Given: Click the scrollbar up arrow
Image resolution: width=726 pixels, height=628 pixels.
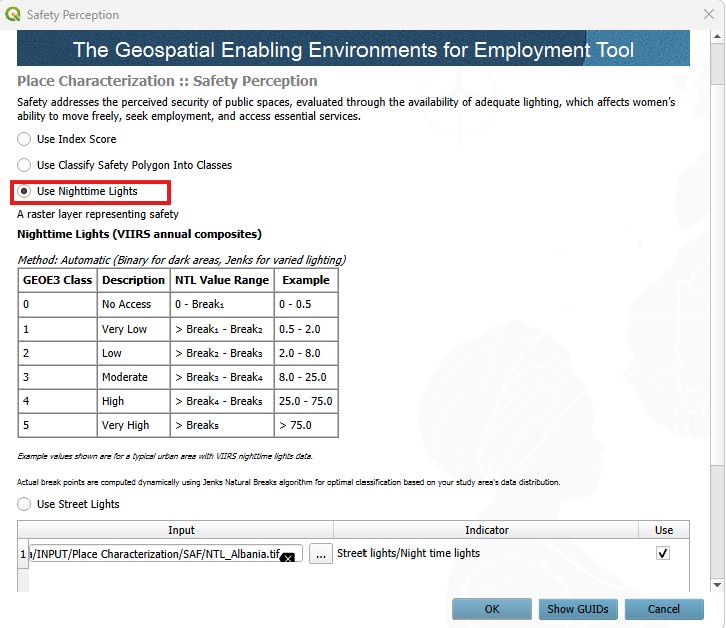Looking at the screenshot, I should click(717, 36).
